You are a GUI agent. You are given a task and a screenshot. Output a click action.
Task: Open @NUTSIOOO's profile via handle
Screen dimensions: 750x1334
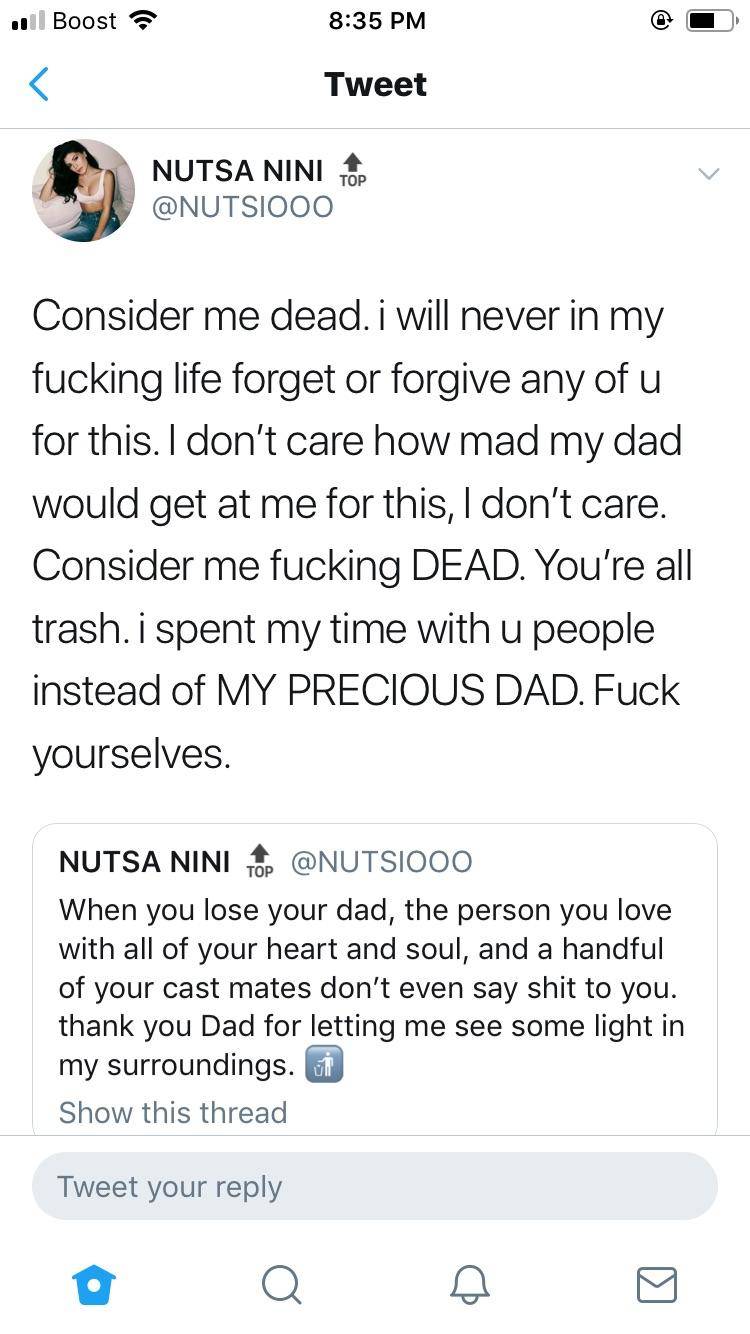click(243, 206)
